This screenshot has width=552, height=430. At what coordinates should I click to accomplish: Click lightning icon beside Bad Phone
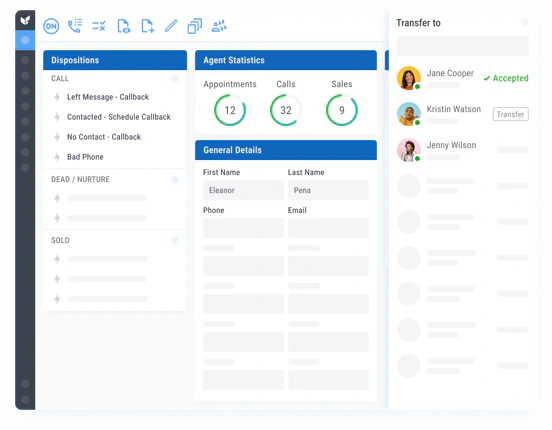coord(57,157)
